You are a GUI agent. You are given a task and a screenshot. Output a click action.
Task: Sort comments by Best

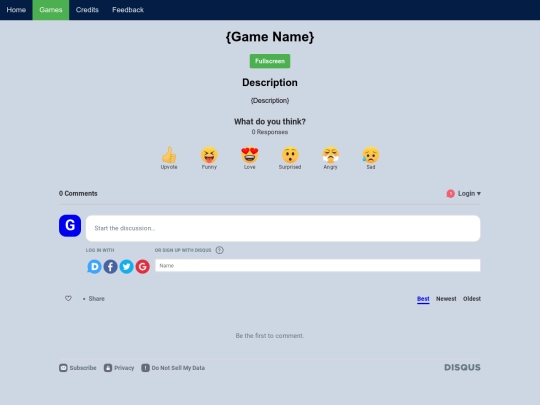pyautogui.click(x=423, y=299)
